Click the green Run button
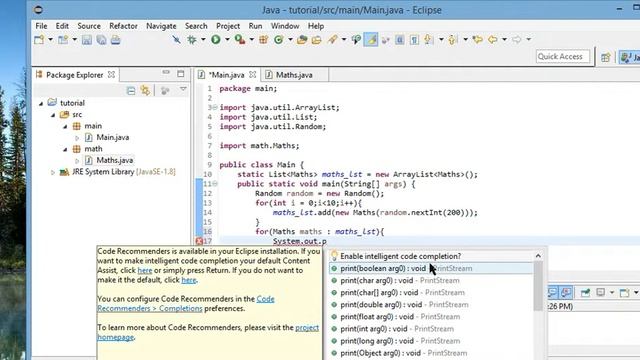Image resolution: width=640 pixels, height=360 pixels. tap(216, 40)
